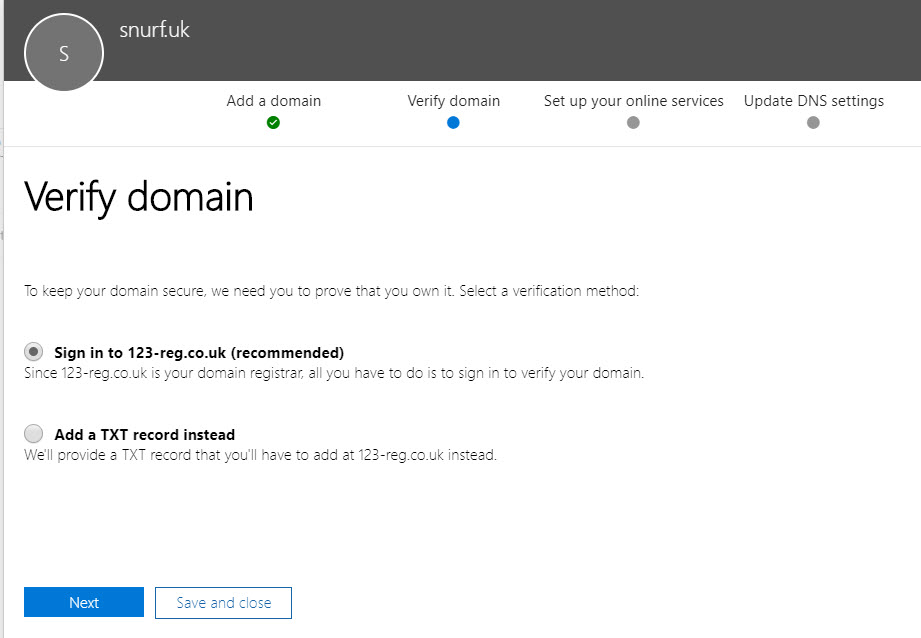Open Set up your online services step
This screenshot has width=921, height=638.
[x=633, y=101]
